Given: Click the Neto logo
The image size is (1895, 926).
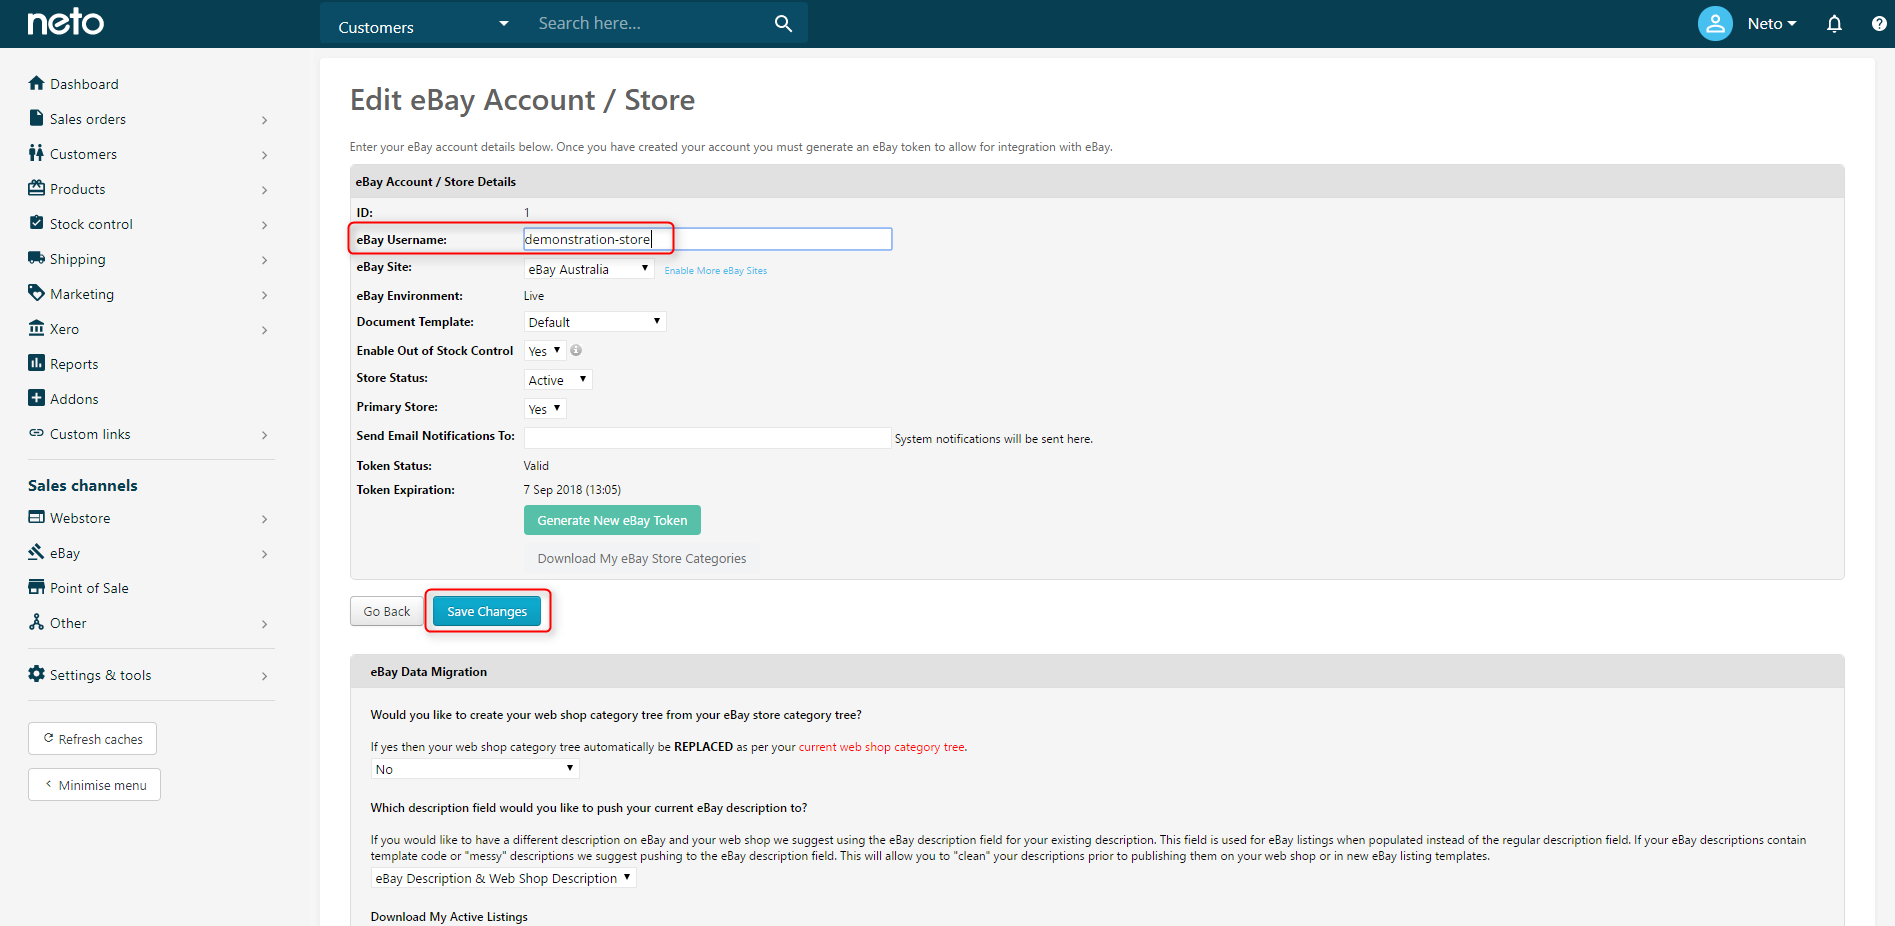Looking at the screenshot, I should pyautogui.click(x=65, y=22).
